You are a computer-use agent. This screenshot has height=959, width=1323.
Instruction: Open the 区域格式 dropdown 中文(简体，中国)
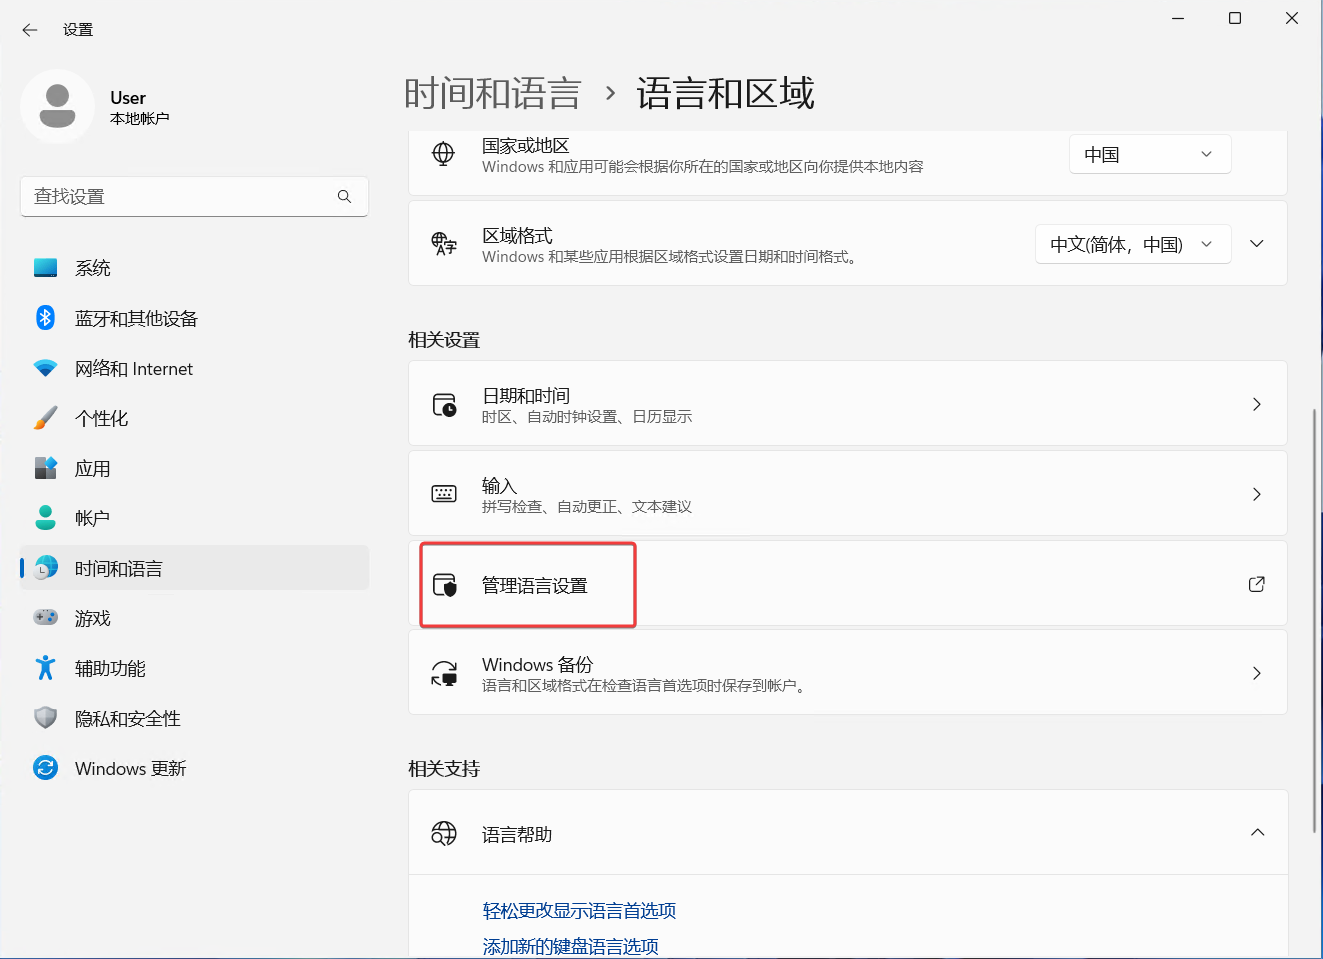click(x=1132, y=245)
